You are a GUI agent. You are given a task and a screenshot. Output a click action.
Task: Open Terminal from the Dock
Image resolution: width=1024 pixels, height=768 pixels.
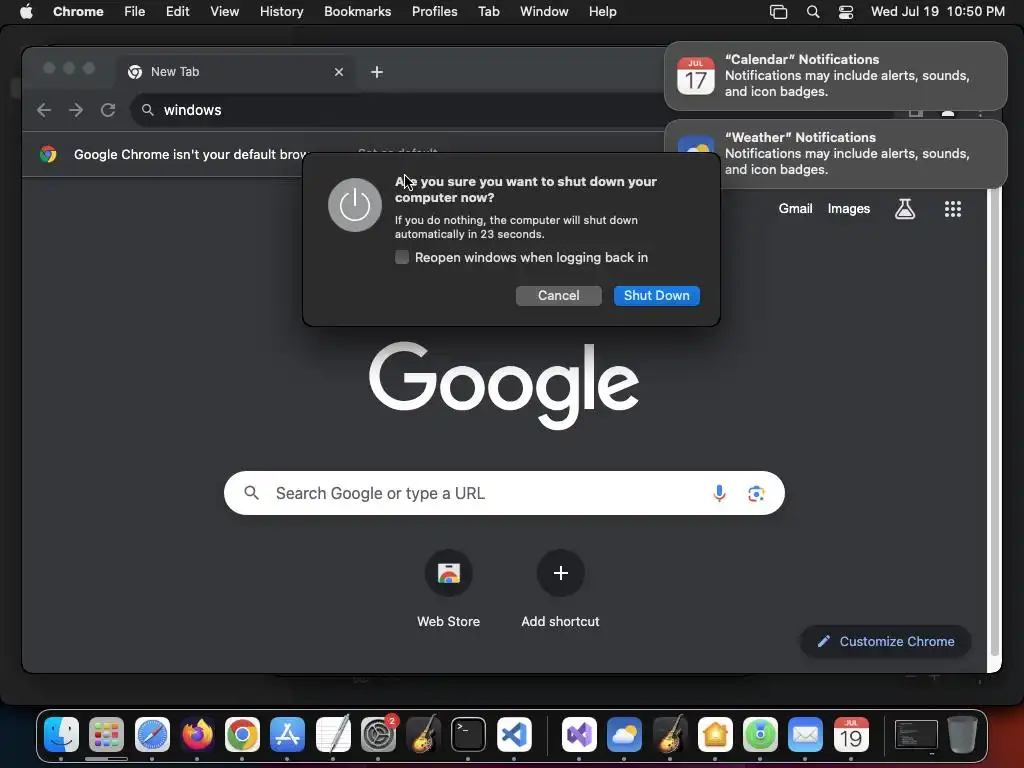[x=468, y=735]
